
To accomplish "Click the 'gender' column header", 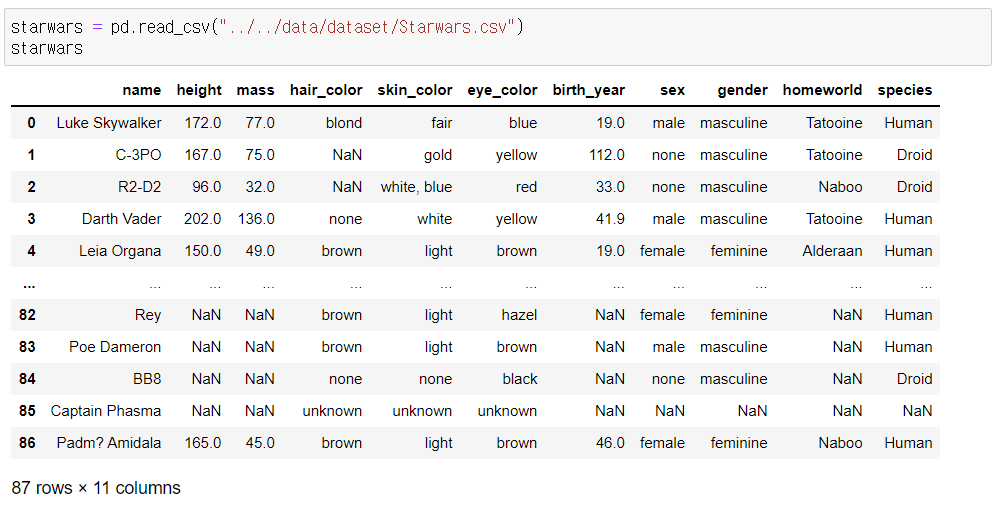I will (742, 90).
